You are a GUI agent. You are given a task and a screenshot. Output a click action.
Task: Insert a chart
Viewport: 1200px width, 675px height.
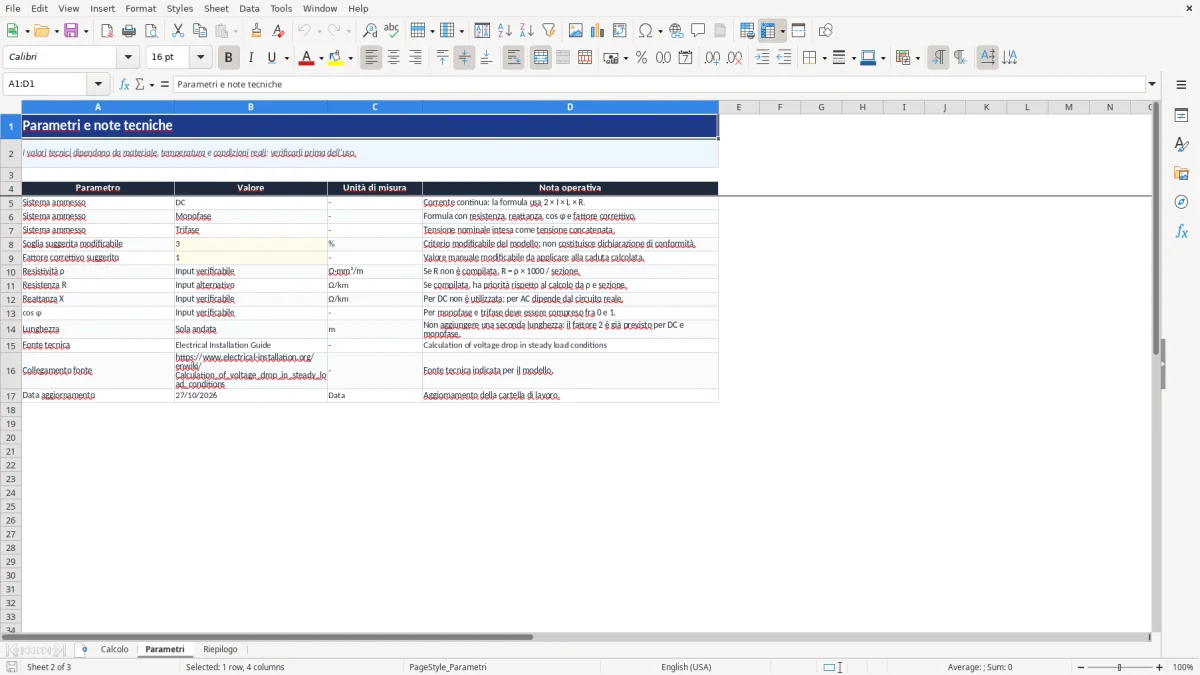point(598,31)
